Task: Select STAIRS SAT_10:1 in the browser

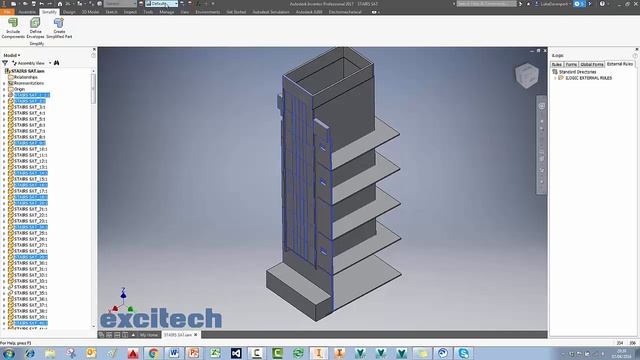Action: [31, 149]
